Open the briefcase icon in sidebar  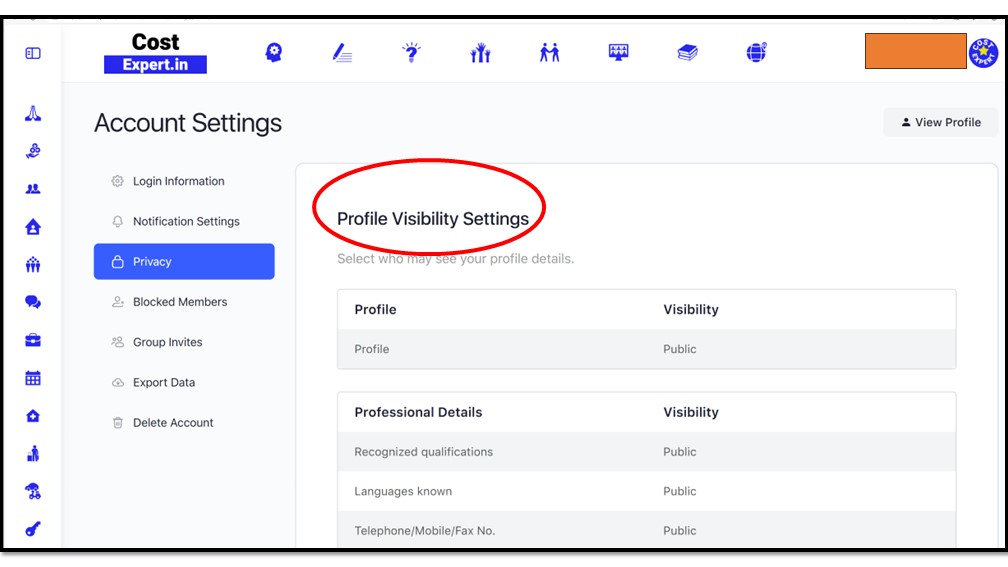[33, 340]
